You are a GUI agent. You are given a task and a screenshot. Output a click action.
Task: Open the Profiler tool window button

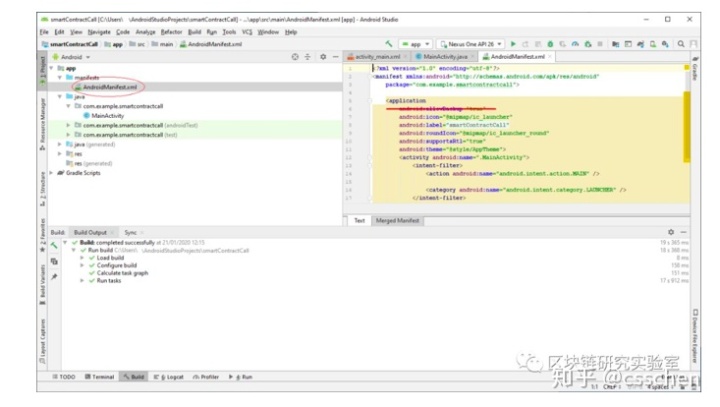(206, 377)
